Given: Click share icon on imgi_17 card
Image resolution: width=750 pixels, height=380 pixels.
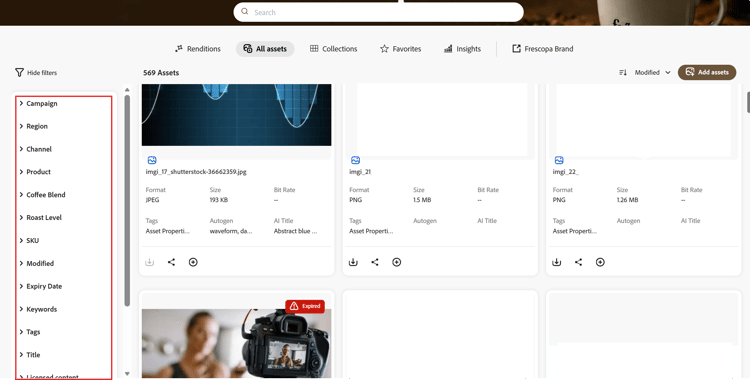Looking at the screenshot, I should pos(171,262).
